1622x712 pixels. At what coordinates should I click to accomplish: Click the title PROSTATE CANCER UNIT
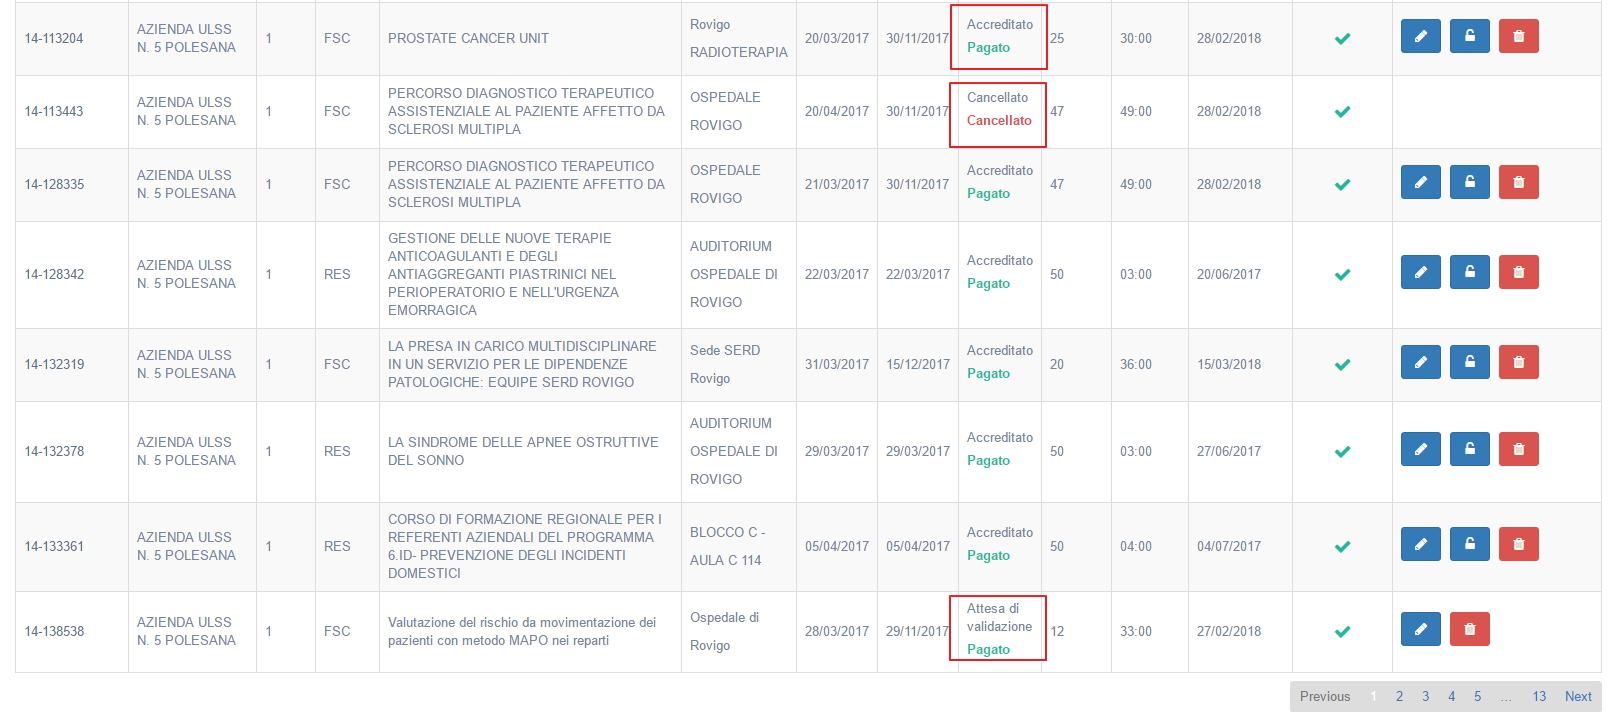(468, 39)
